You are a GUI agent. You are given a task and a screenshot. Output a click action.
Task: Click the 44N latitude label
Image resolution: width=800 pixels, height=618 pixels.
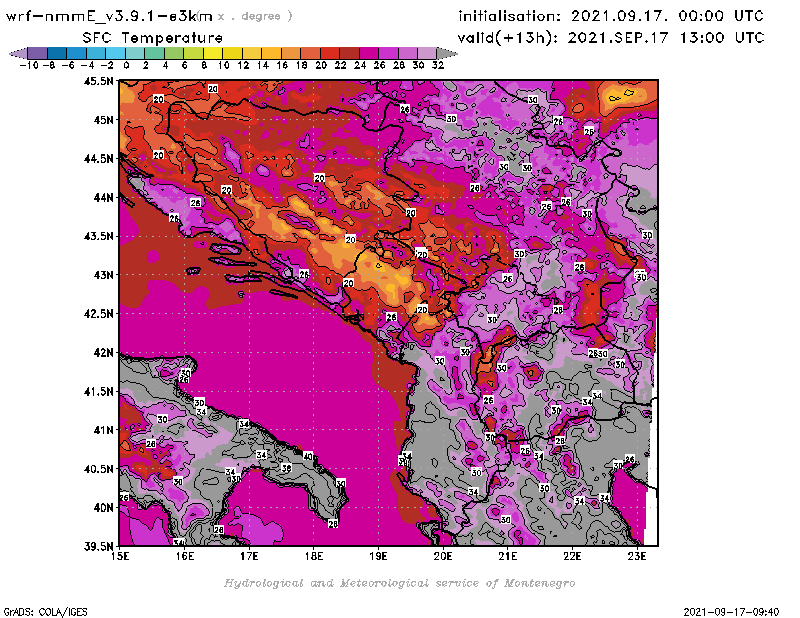(x=103, y=197)
